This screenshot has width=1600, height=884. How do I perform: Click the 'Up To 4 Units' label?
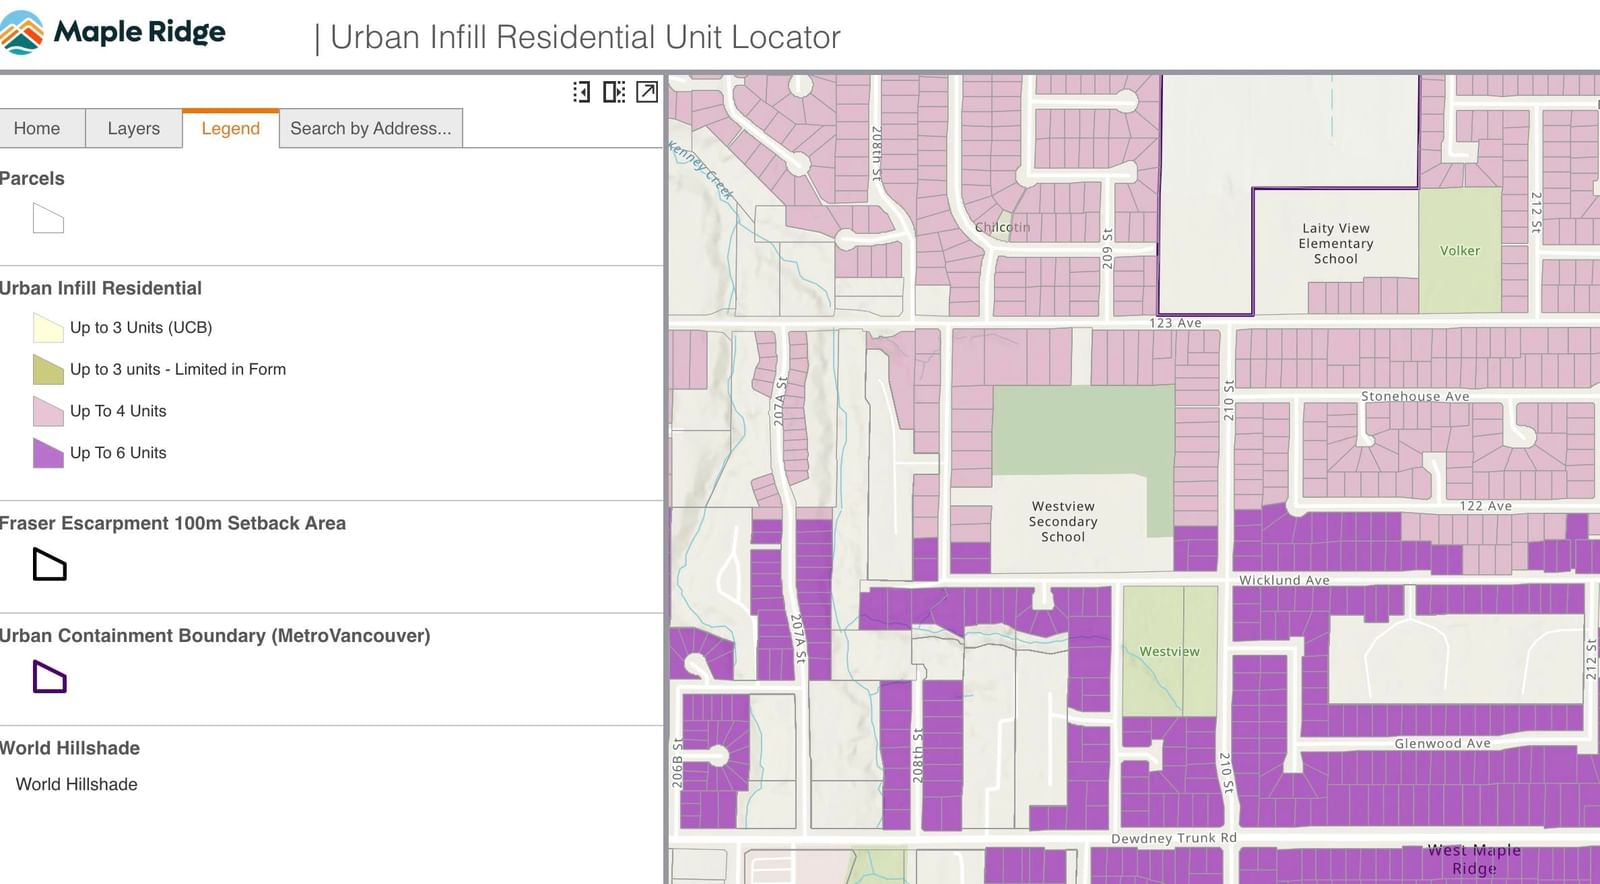[x=118, y=411]
